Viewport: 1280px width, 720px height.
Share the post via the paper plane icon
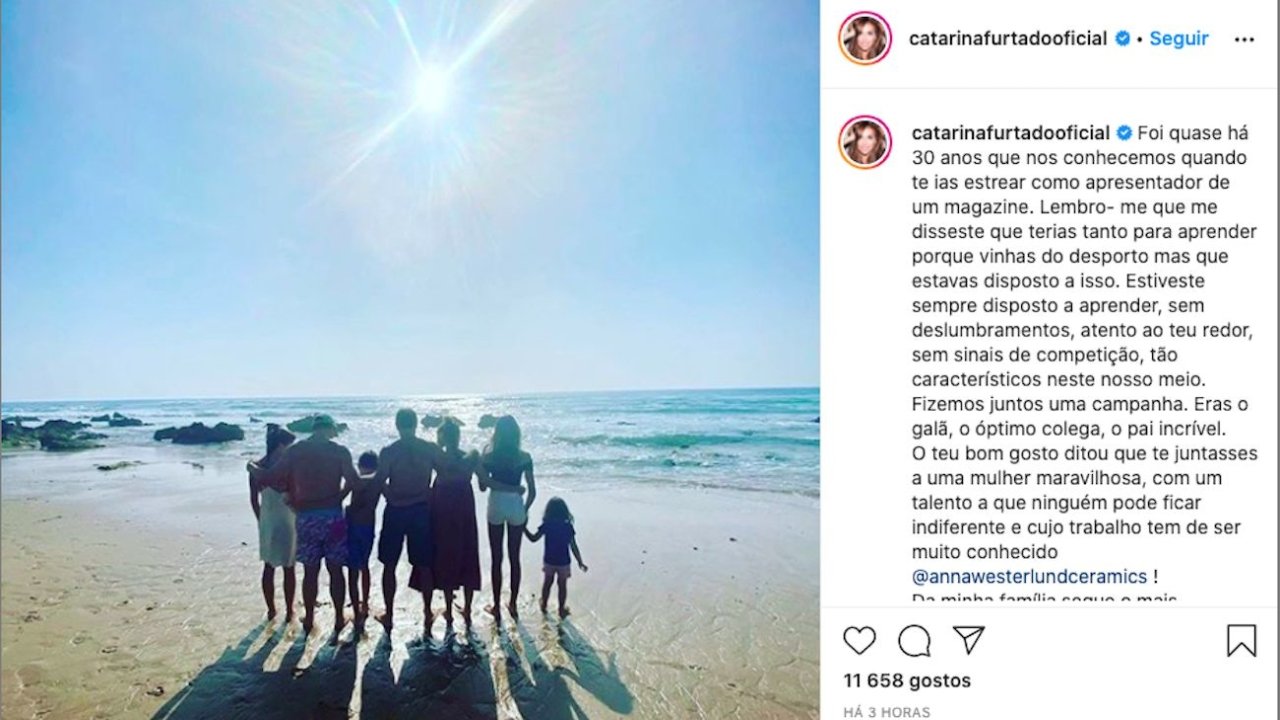click(x=968, y=640)
